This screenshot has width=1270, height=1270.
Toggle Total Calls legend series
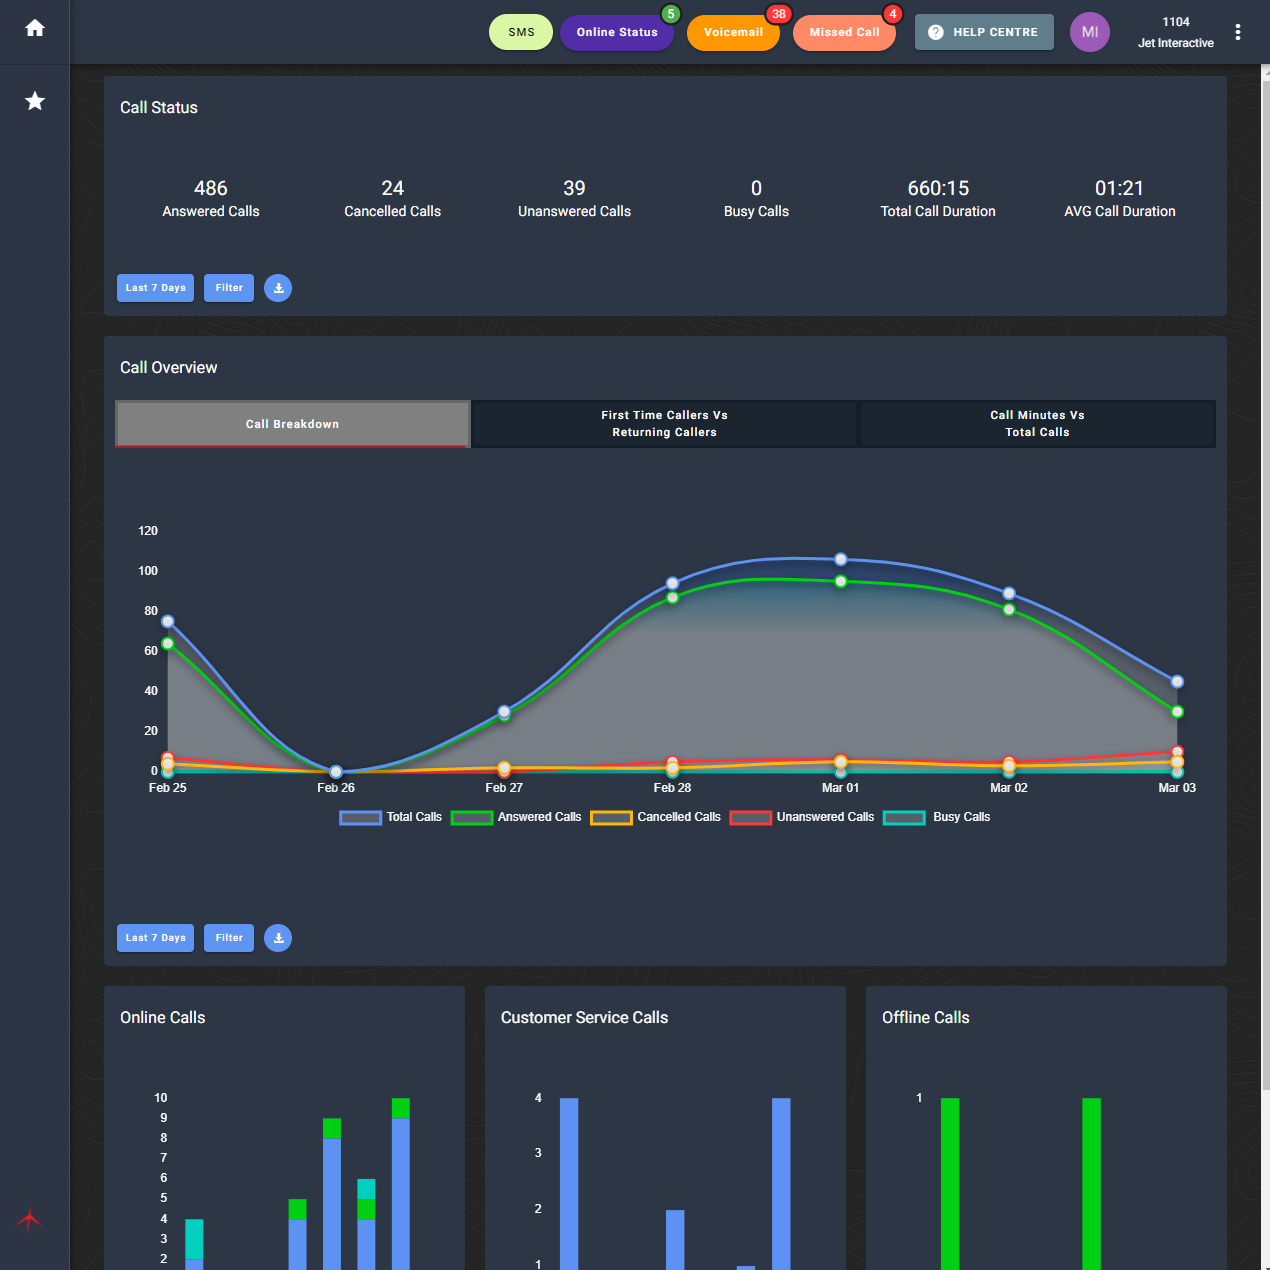point(391,817)
